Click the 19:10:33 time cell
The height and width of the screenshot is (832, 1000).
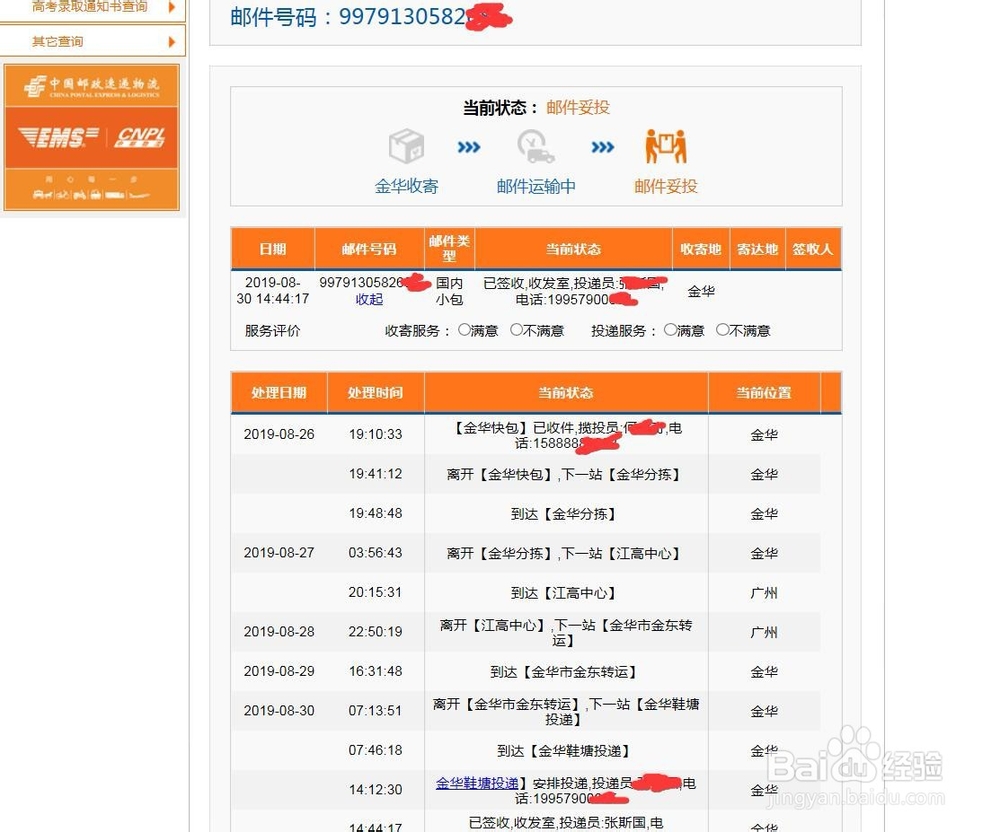click(376, 434)
